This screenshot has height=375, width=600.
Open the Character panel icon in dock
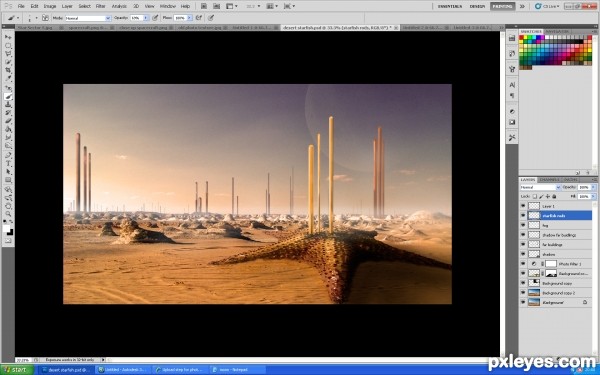coord(512,85)
